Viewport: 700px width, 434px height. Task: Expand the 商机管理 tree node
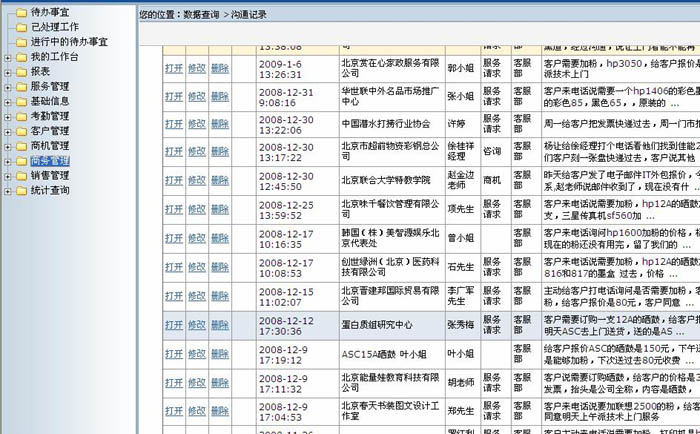pos(8,146)
